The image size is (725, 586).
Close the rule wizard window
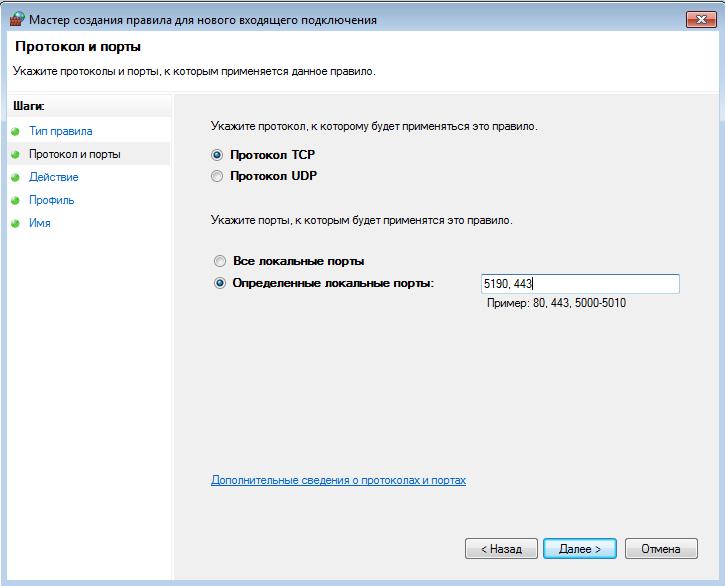[x=701, y=19]
